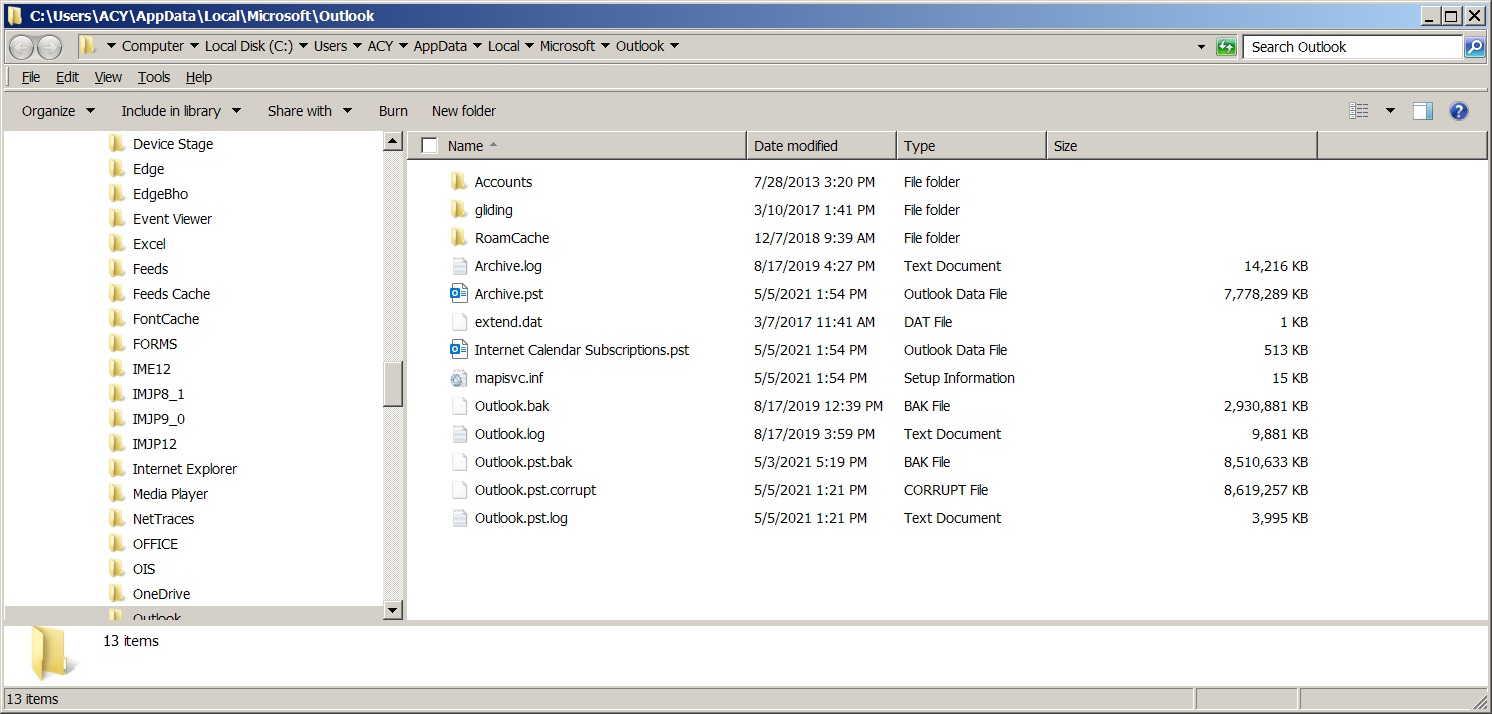Click the Outlook.bak file icon

(459, 406)
